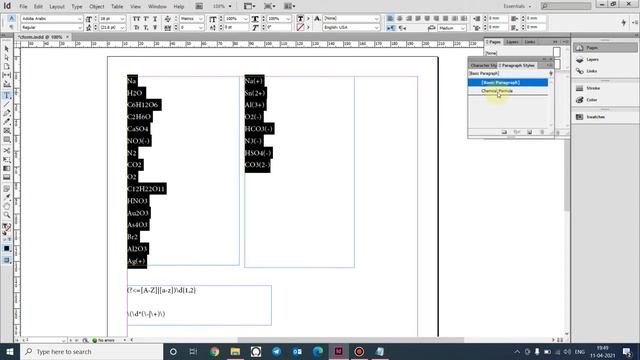Screen dimensions: 640x360
Task: Toggle All Caps formatting
Action: (x=136, y=19)
